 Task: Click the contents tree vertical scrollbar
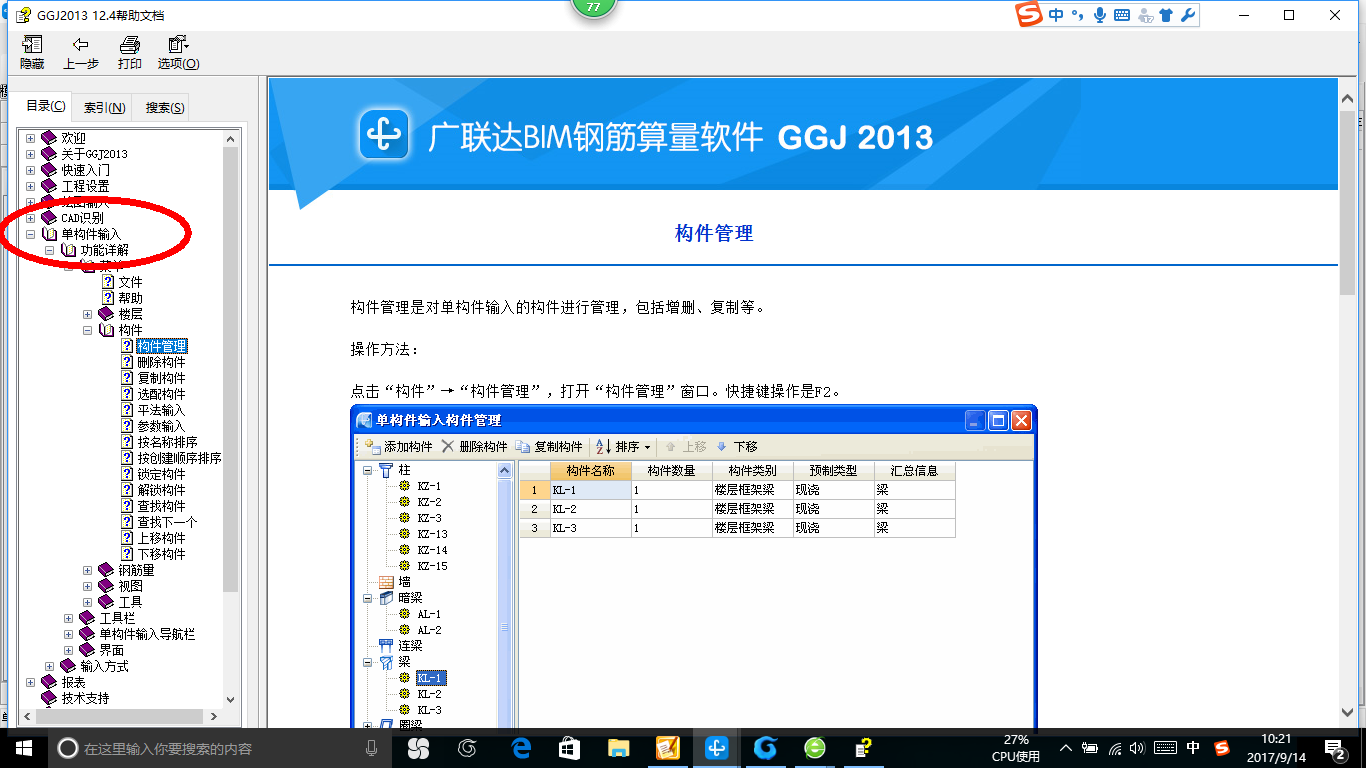click(x=231, y=418)
